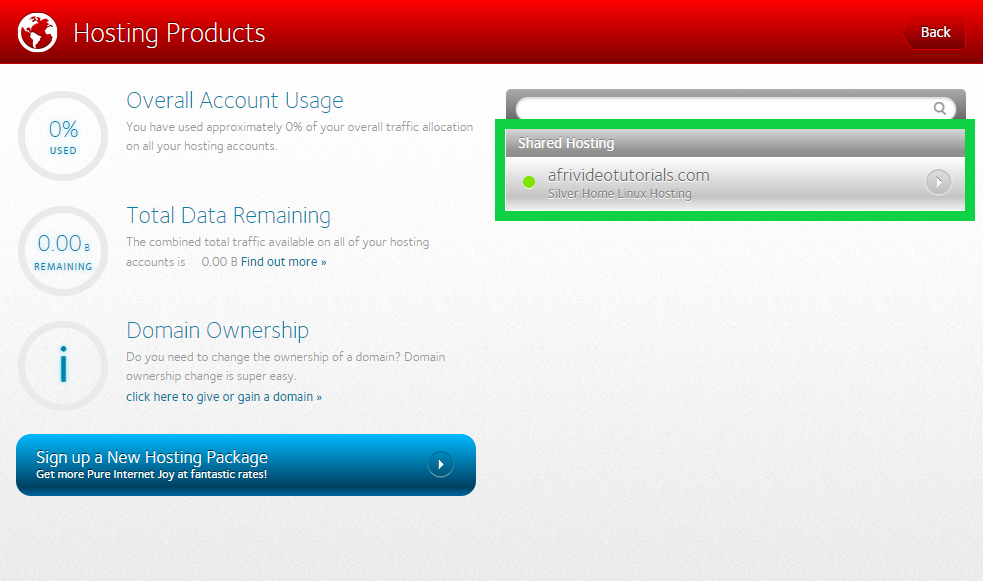Select the Domain Ownership heading

pos(217,330)
